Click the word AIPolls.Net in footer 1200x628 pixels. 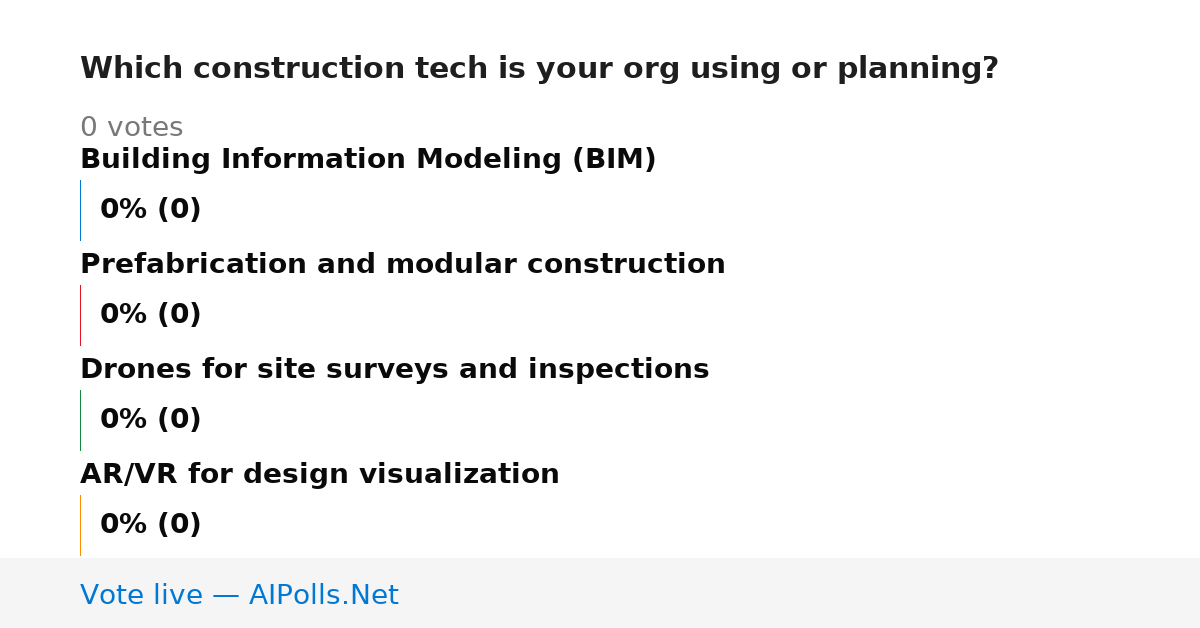coord(323,596)
